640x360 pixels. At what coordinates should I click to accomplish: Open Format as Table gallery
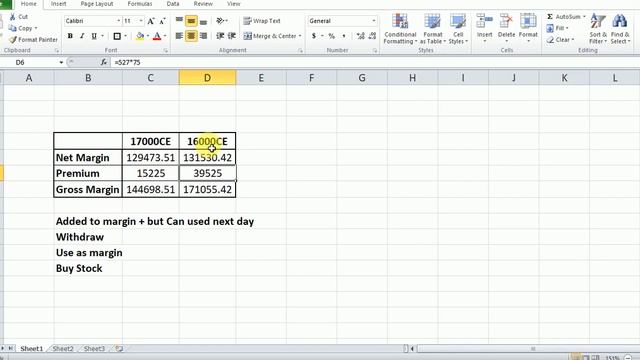pos(433,29)
